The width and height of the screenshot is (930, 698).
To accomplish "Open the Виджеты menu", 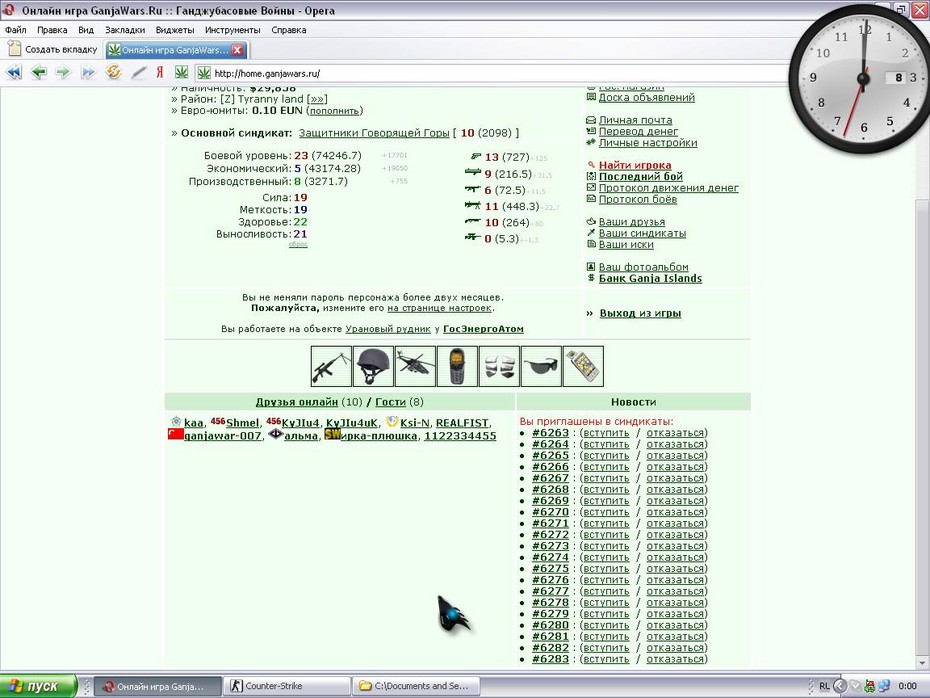I will [175, 30].
